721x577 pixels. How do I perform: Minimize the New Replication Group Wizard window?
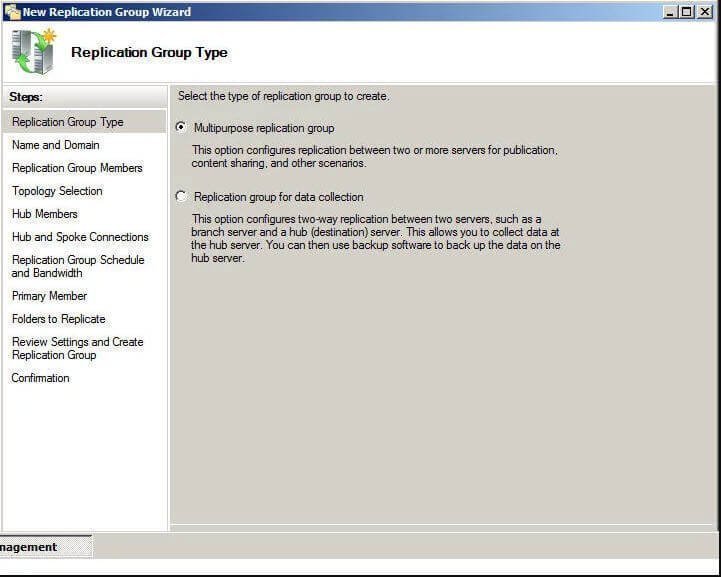point(670,12)
